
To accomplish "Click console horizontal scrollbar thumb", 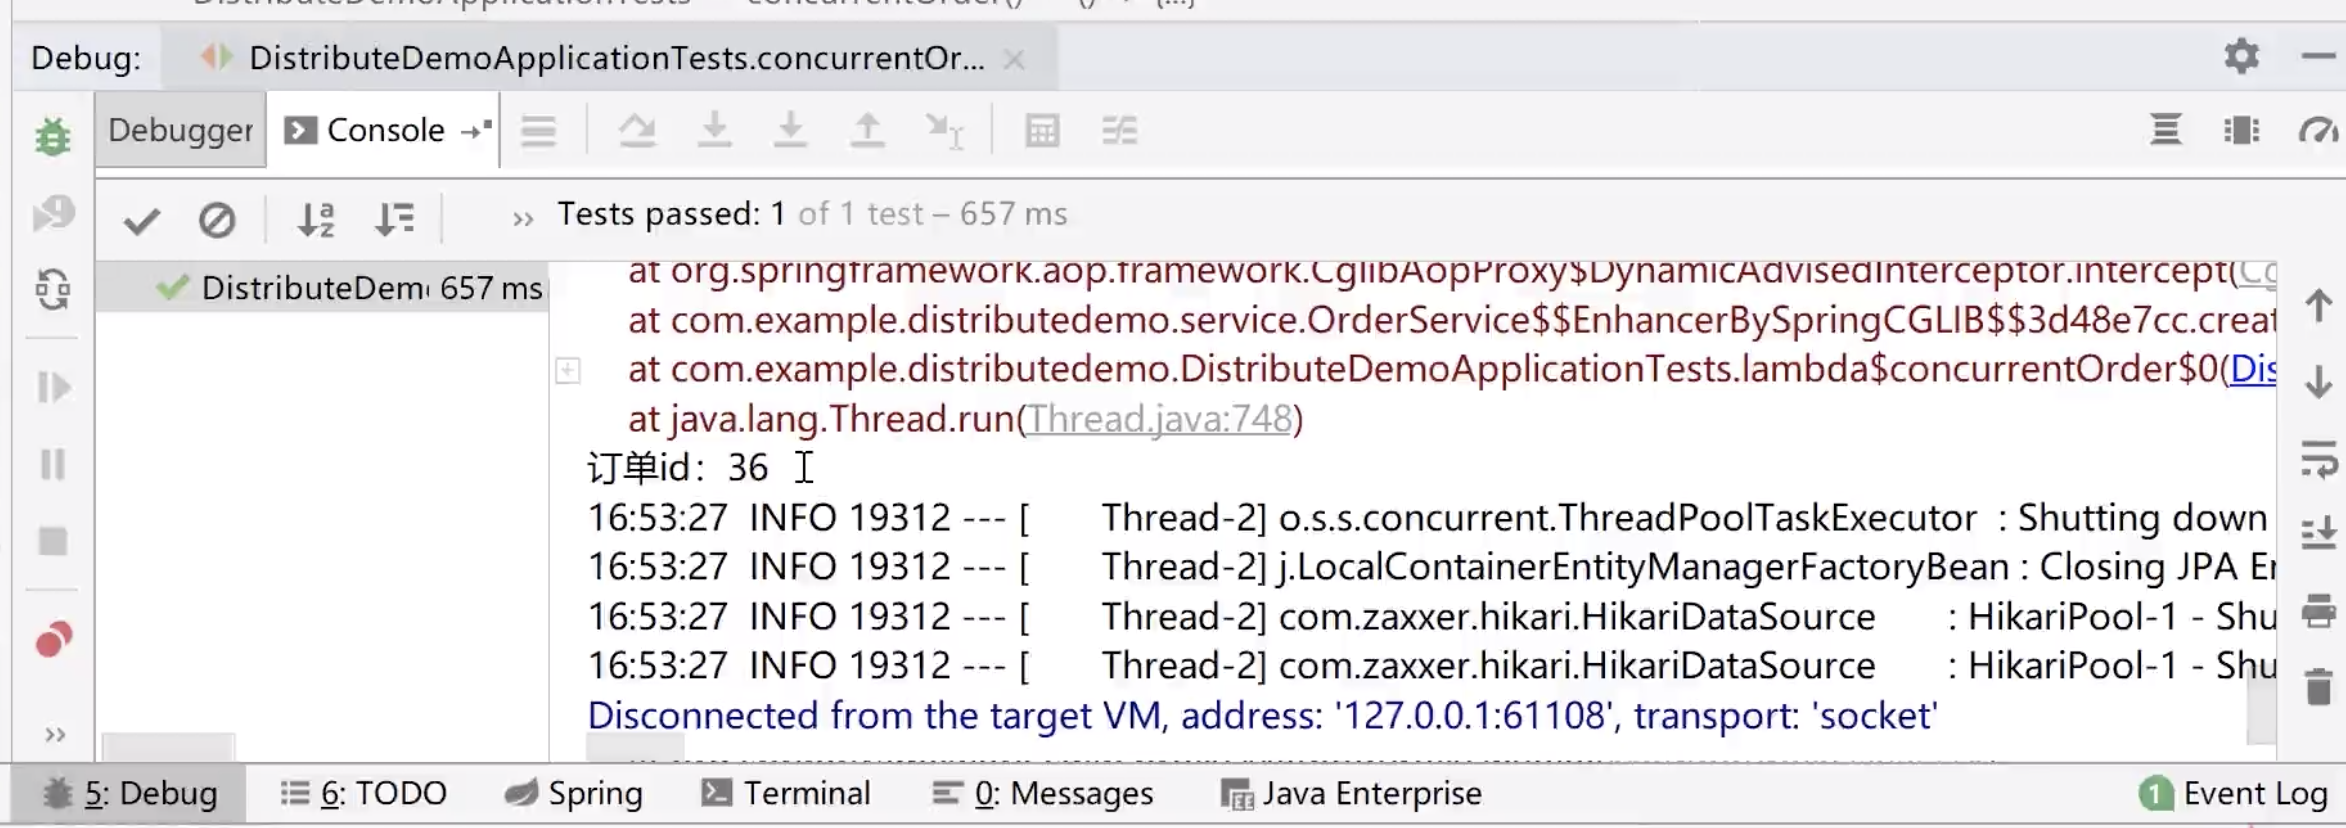I will pyautogui.click(x=635, y=748).
